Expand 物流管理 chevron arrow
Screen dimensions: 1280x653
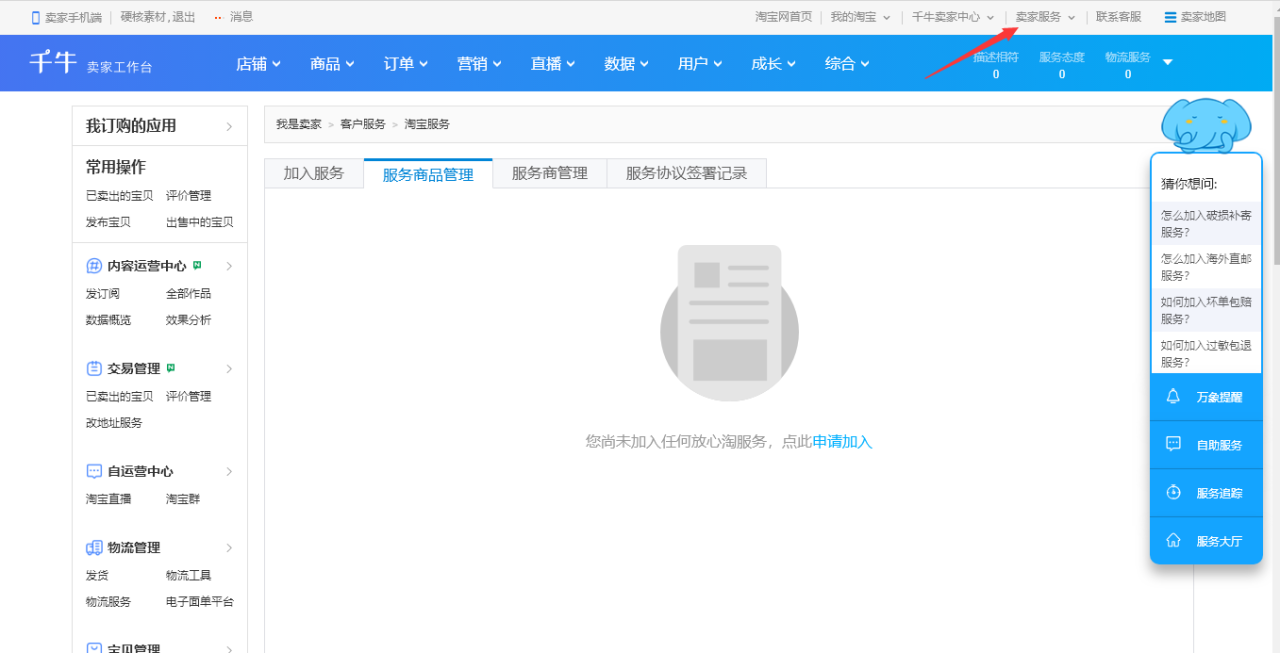coord(229,548)
